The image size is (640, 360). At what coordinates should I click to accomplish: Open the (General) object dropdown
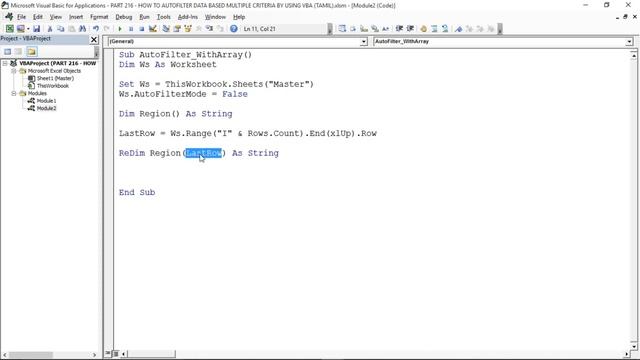(x=364, y=42)
